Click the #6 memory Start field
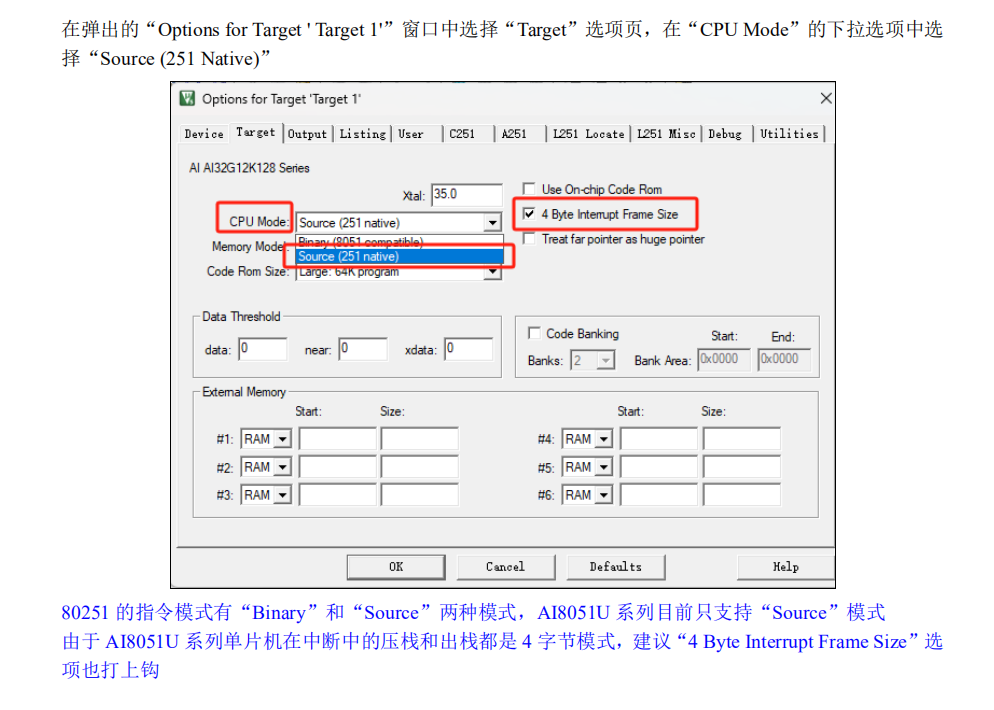The width and height of the screenshot is (994, 710). point(659,495)
